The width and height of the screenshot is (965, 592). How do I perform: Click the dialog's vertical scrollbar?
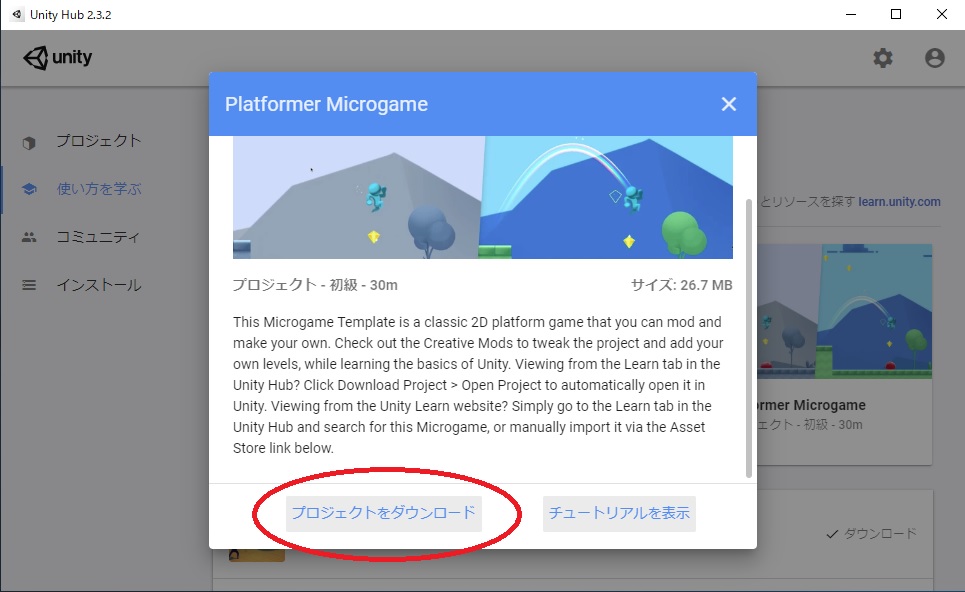748,338
